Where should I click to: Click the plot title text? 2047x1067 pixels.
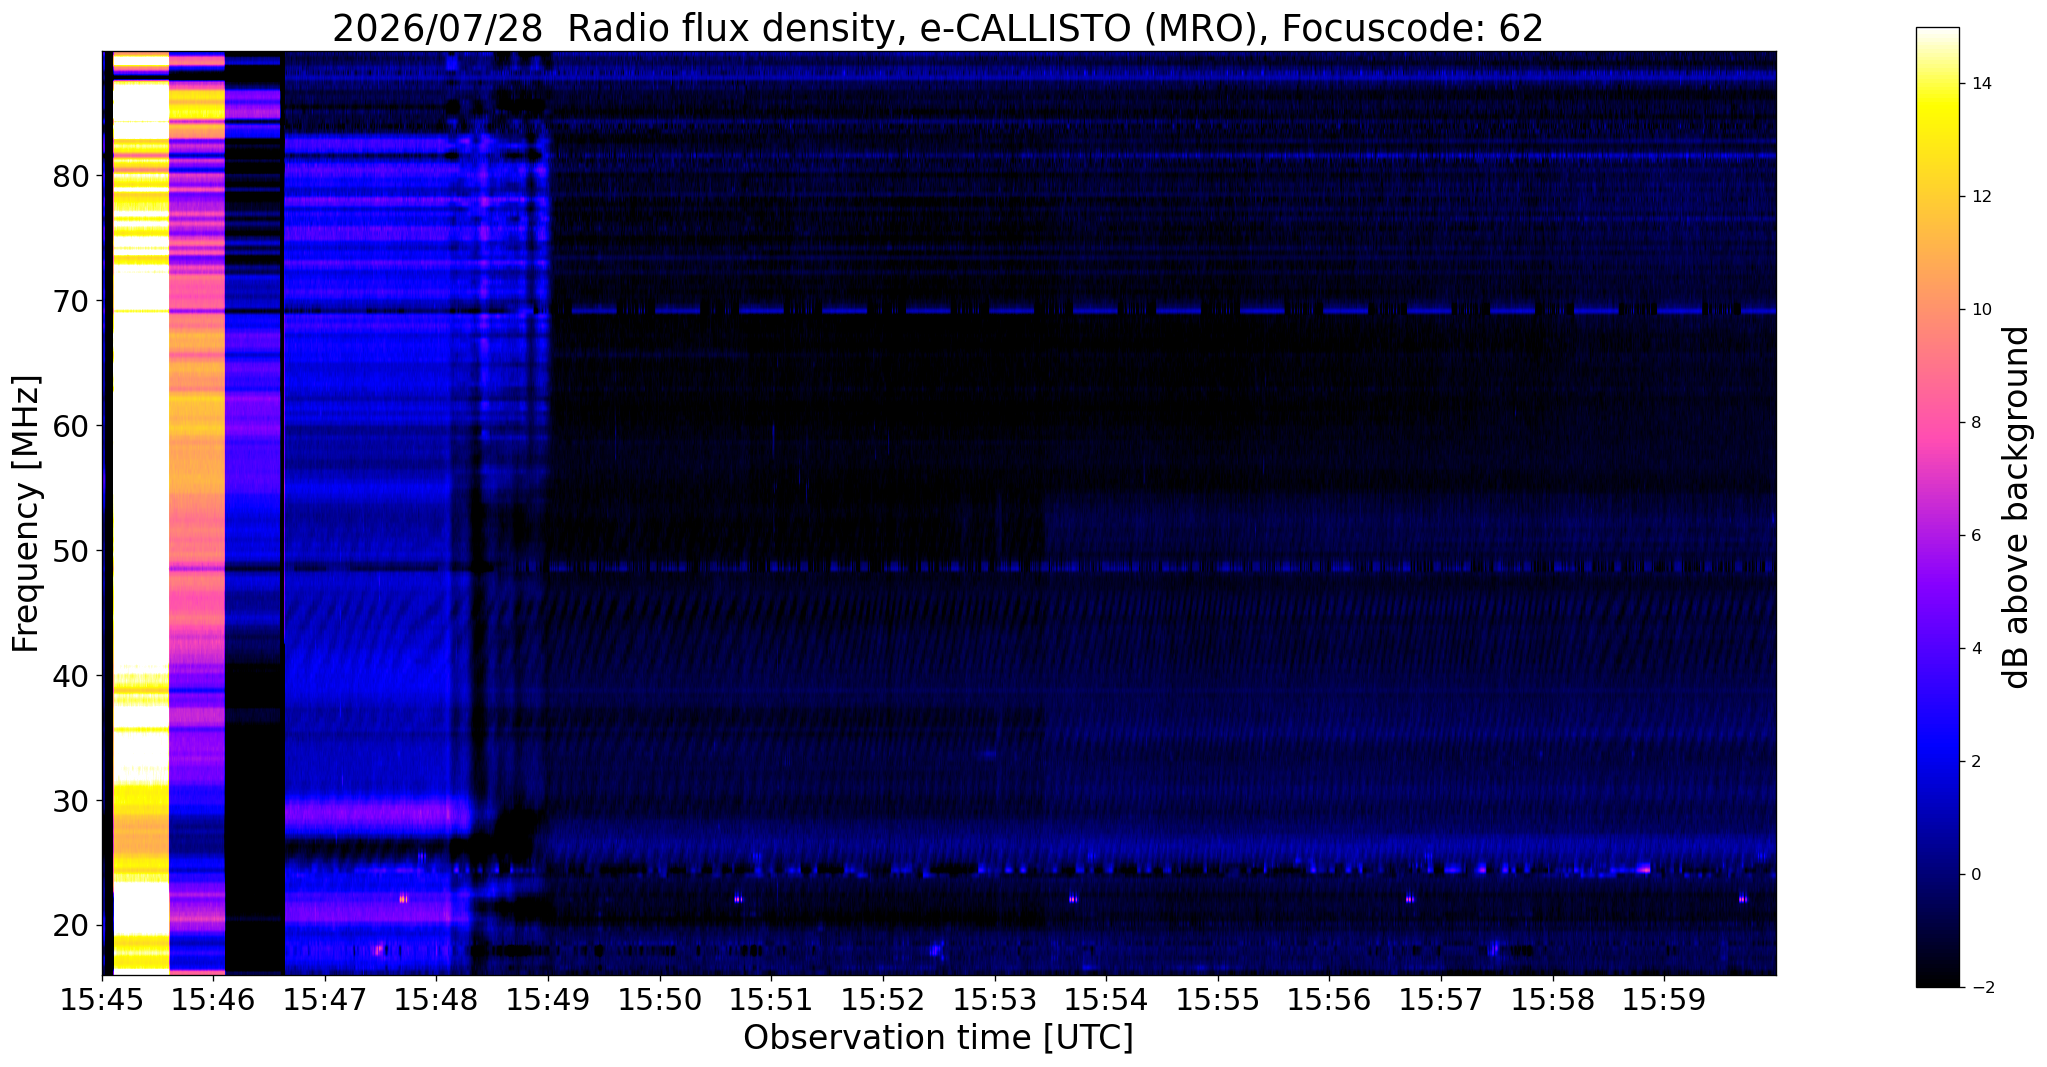[938, 28]
